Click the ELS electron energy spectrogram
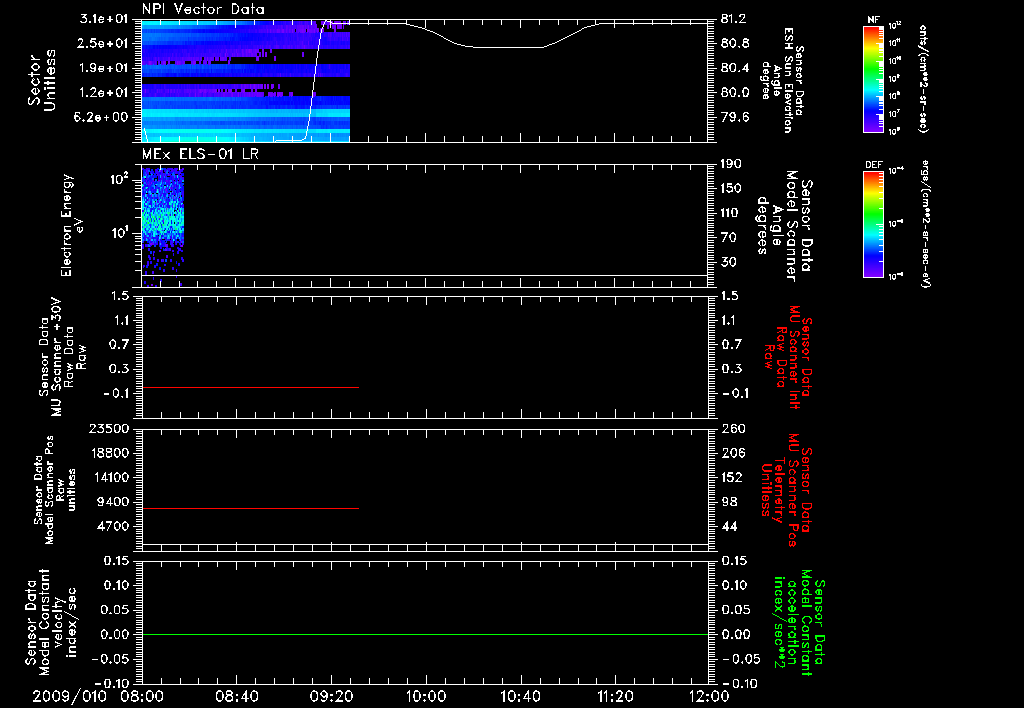1024x708 pixels. (x=163, y=227)
